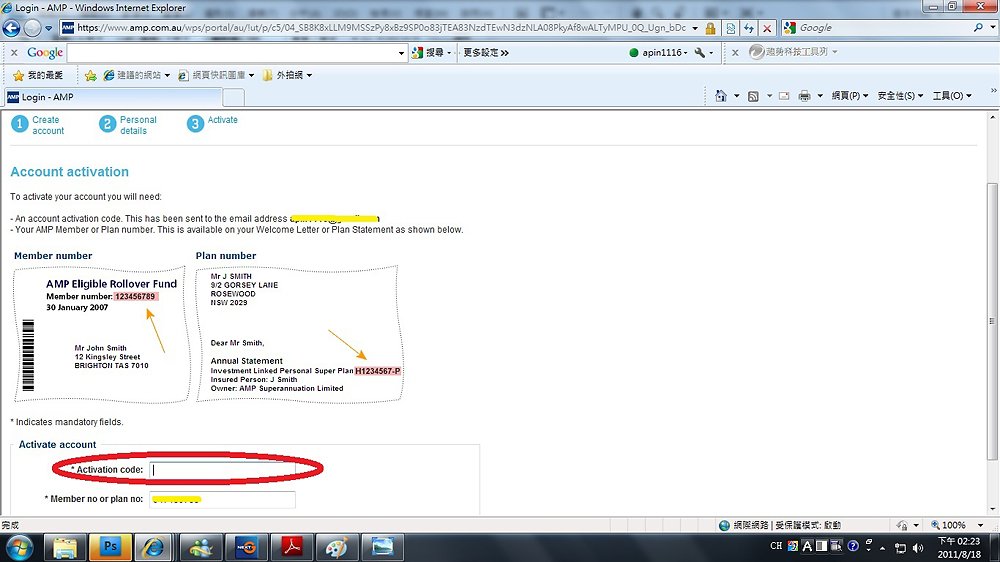Expand the print options arrow
This screenshot has width=1000, height=562.
coord(820,96)
